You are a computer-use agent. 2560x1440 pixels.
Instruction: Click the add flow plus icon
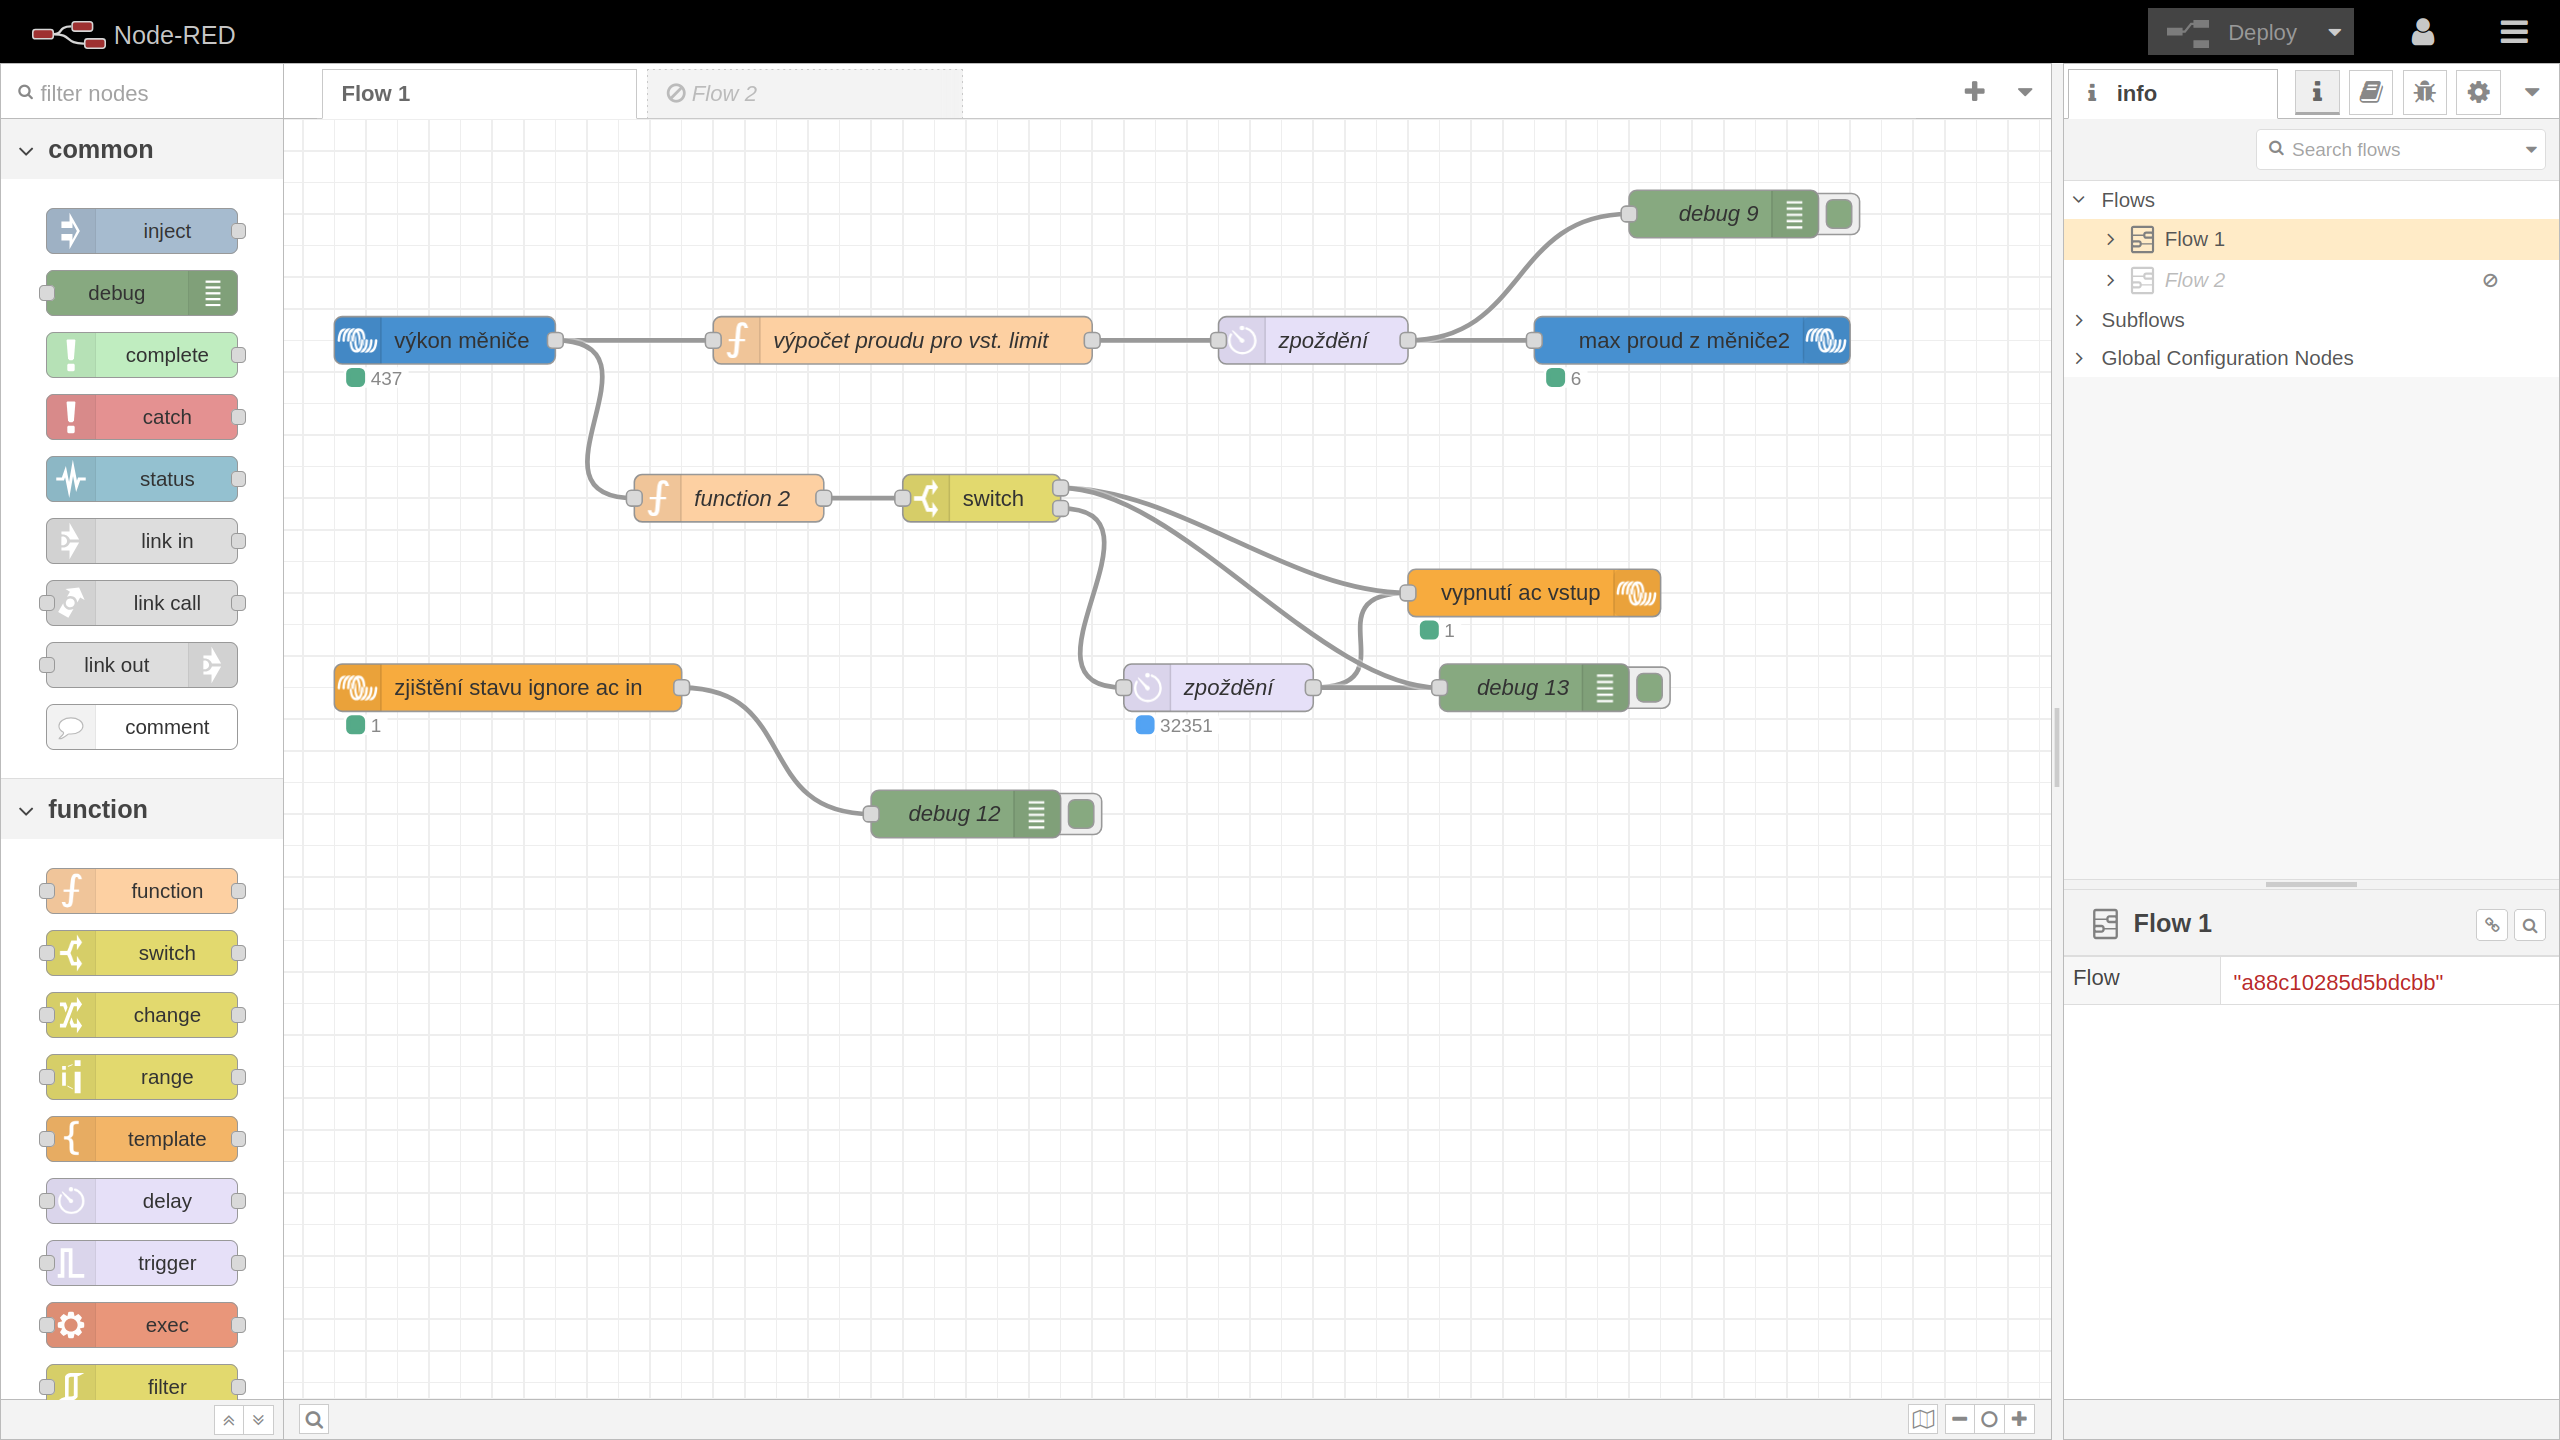click(x=1974, y=92)
